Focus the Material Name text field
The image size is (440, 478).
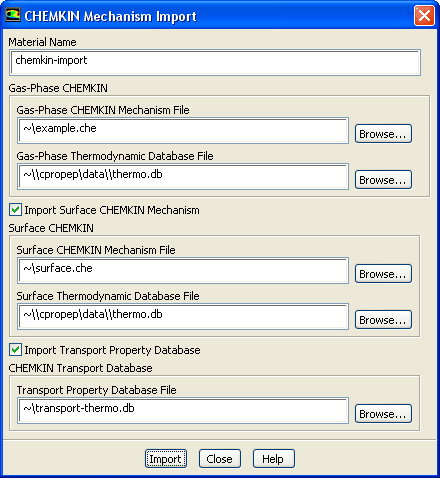pyautogui.click(x=215, y=62)
